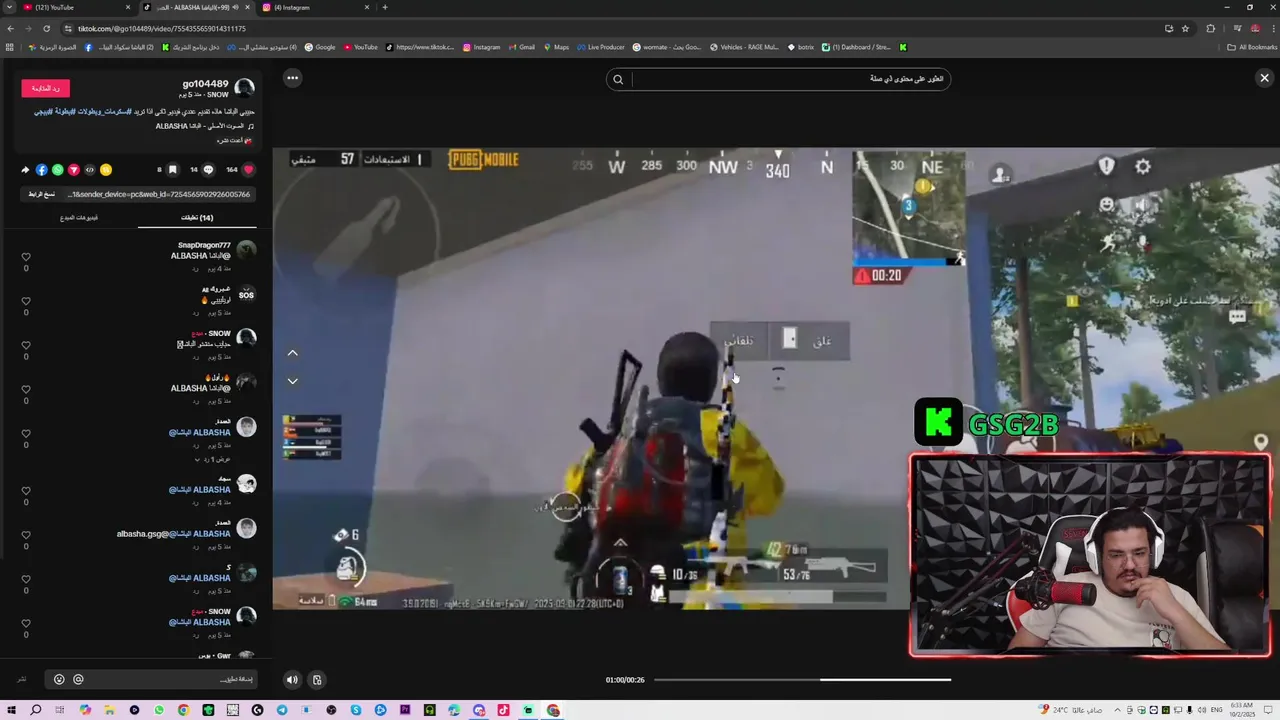Like SnapDragon777's comment

pos(26,257)
